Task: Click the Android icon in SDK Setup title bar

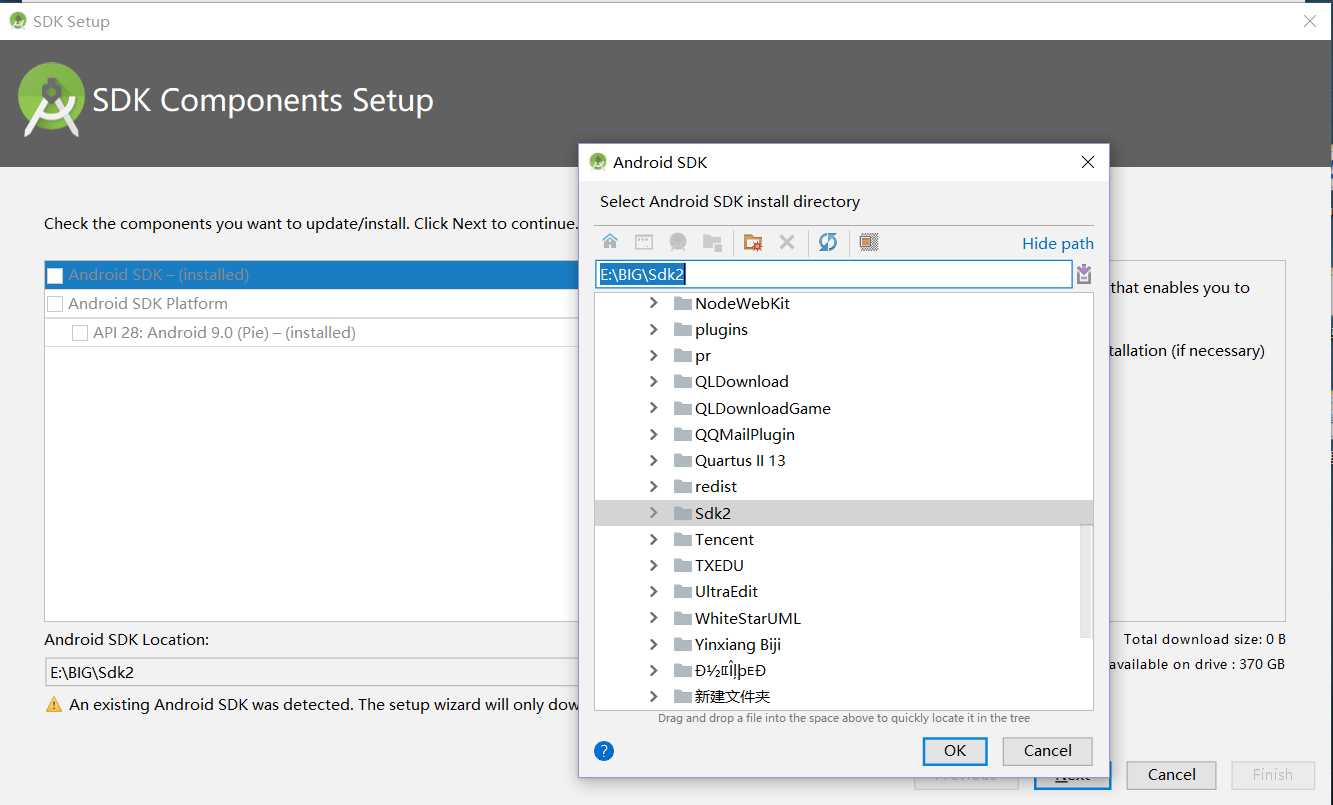Action: 18,21
